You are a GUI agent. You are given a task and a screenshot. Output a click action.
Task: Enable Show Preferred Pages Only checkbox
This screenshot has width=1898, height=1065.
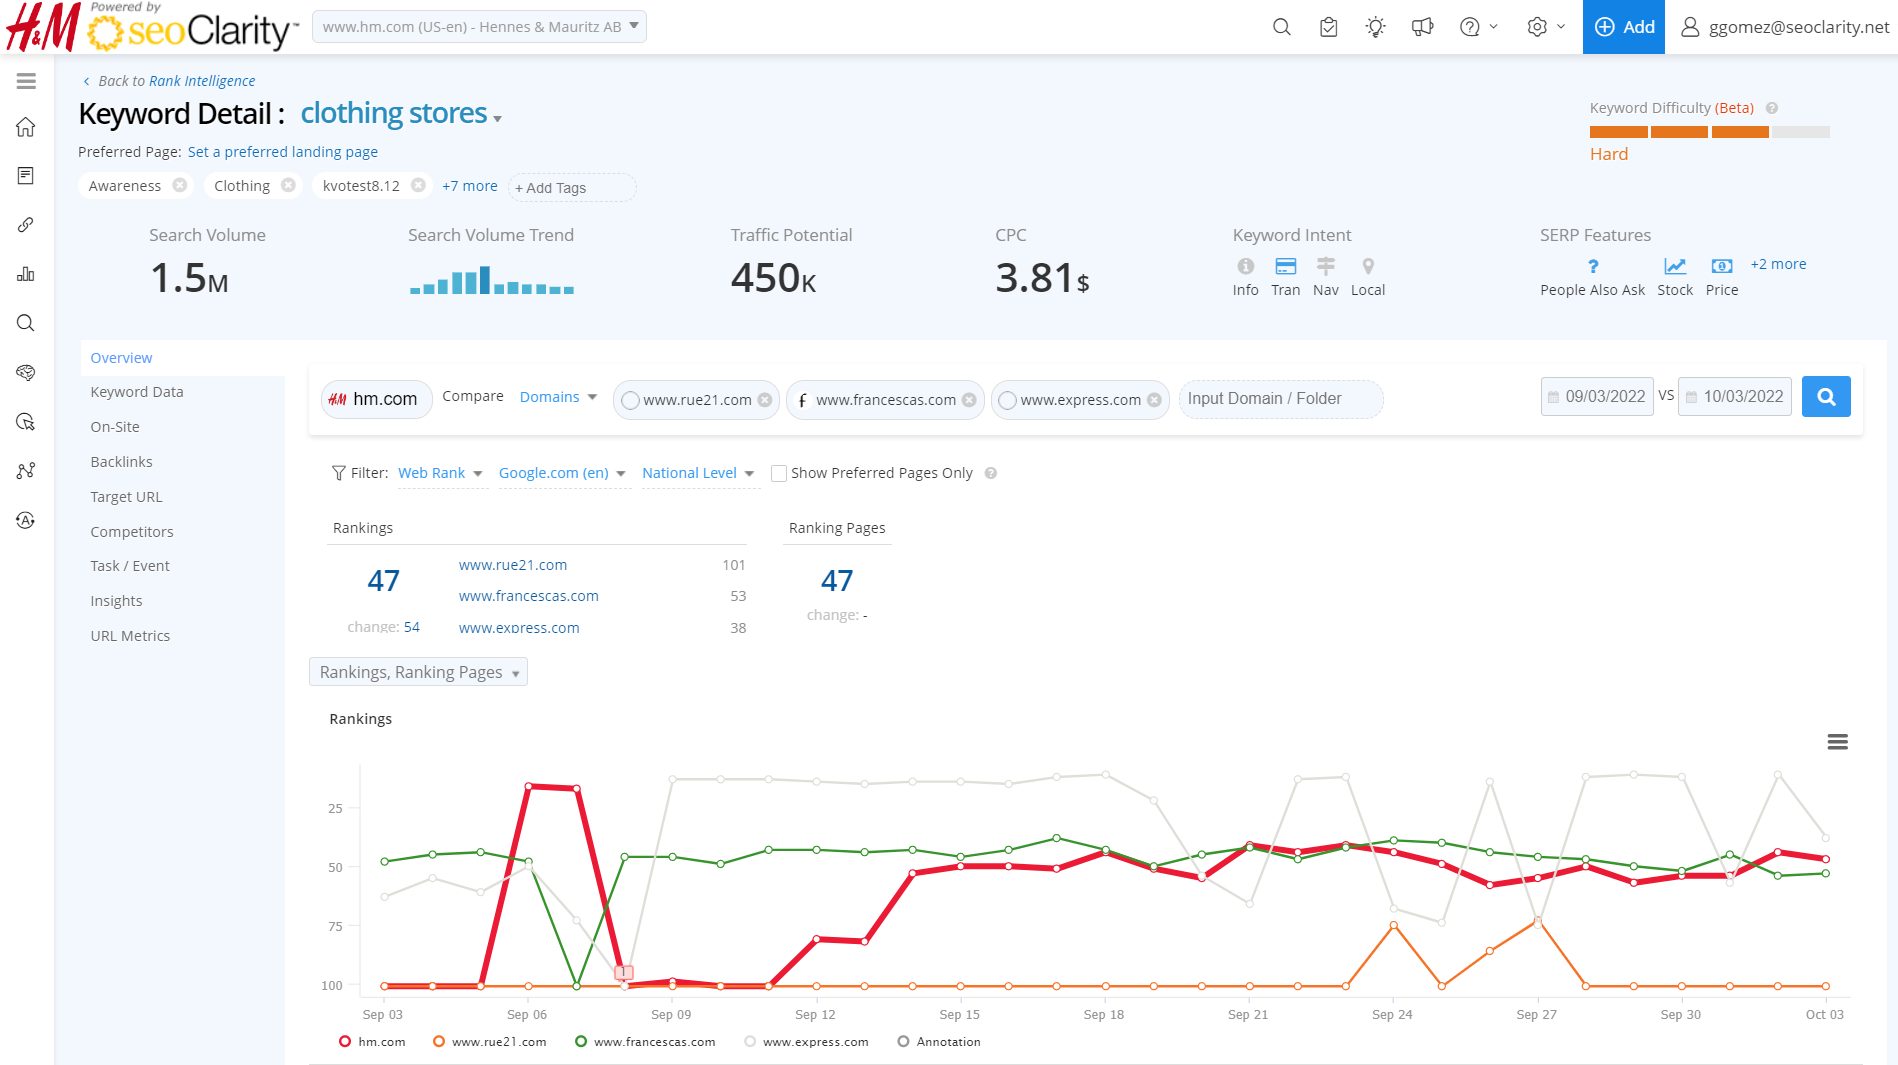pos(779,473)
